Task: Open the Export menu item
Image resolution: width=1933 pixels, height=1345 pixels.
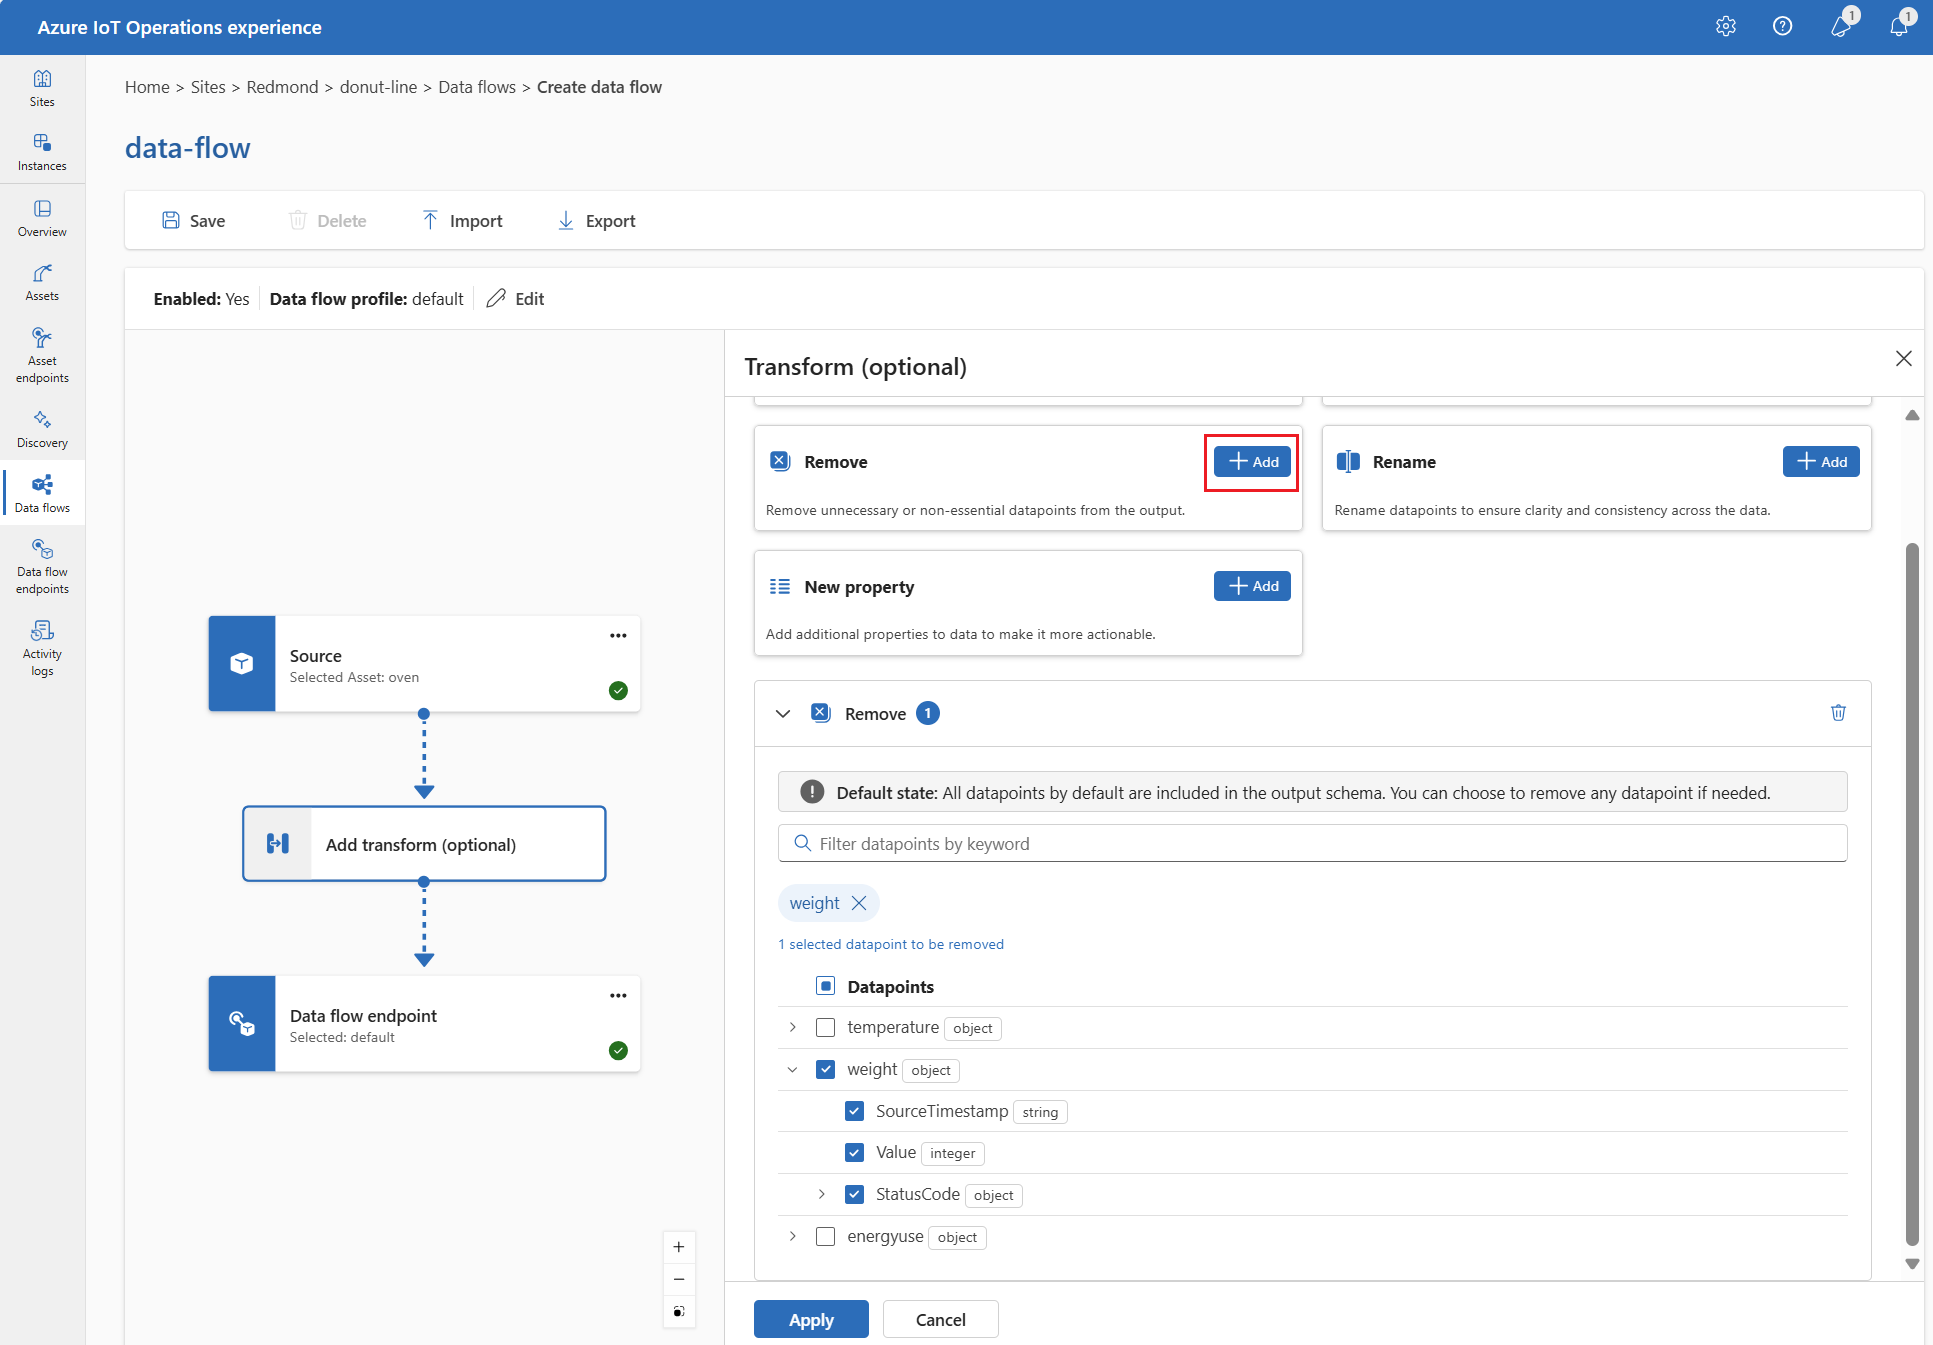Action: [x=596, y=220]
